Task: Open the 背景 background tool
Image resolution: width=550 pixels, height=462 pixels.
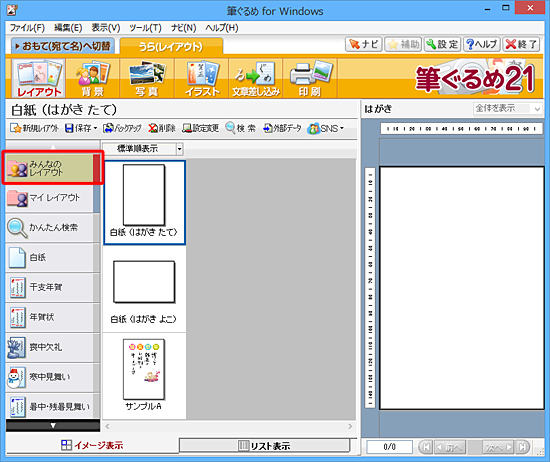Action: (x=93, y=78)
